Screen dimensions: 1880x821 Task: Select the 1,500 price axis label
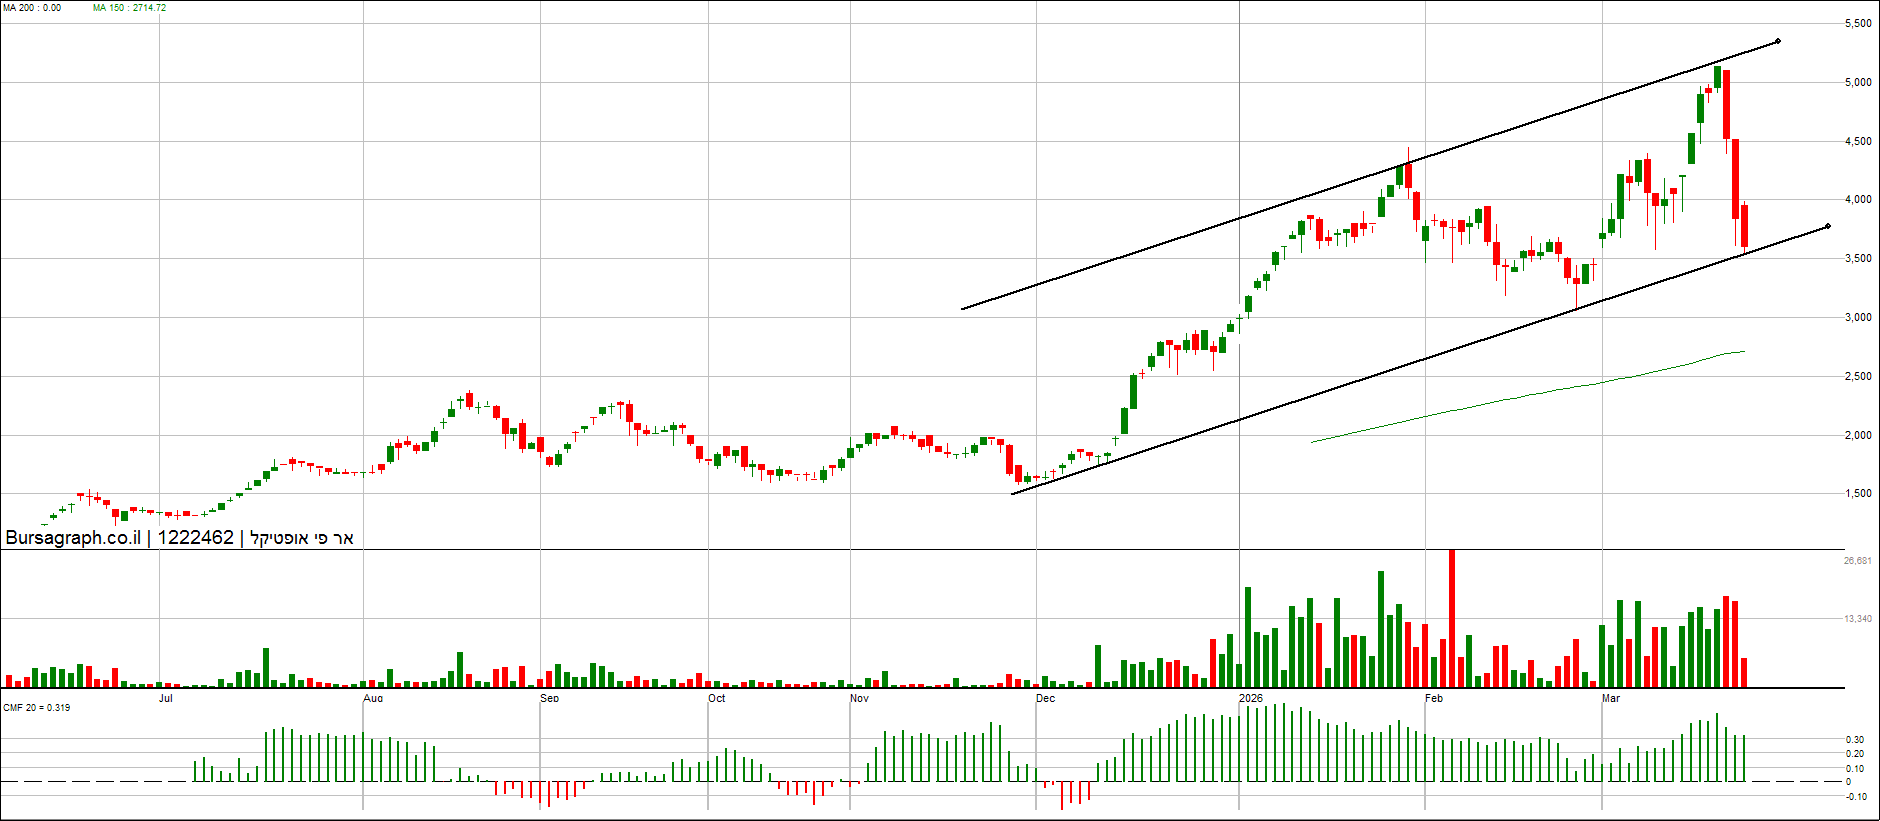click(1858, 493)
